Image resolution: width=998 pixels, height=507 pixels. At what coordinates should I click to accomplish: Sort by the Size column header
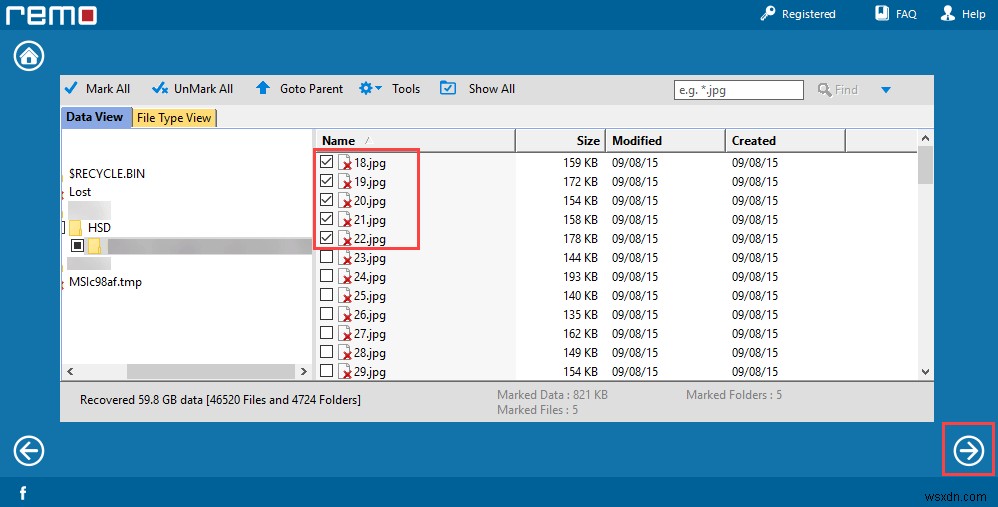coord(560,141)
